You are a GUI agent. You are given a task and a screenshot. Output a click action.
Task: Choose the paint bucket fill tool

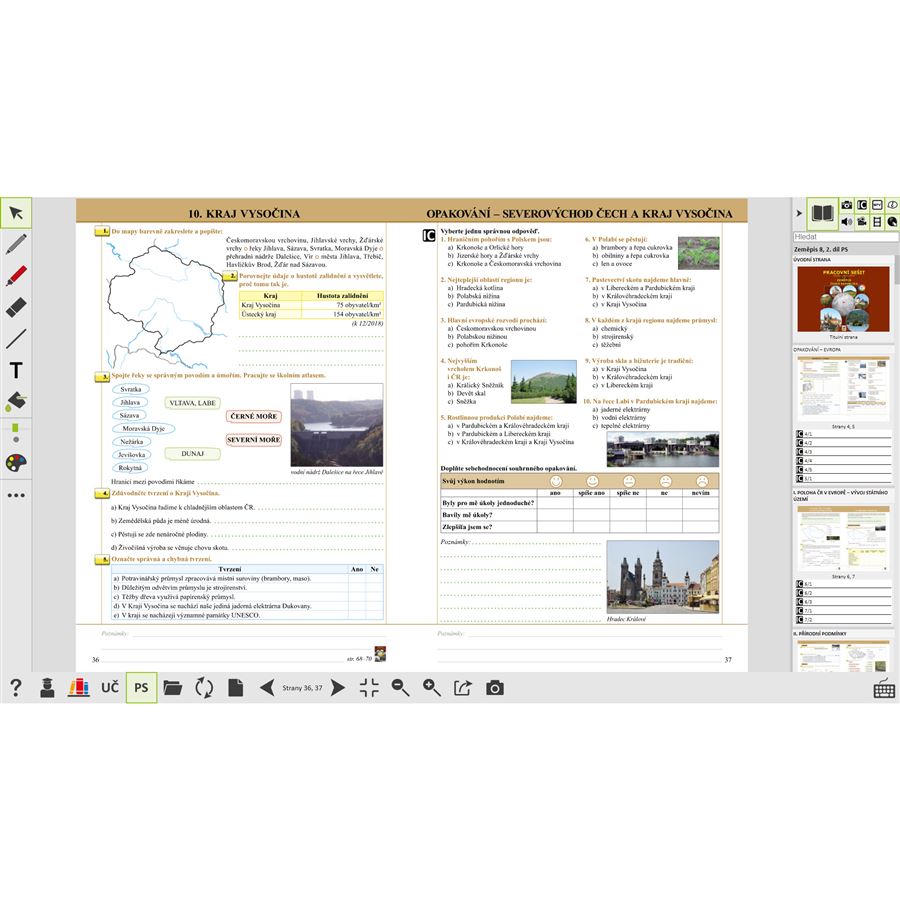tap(16, 402)
